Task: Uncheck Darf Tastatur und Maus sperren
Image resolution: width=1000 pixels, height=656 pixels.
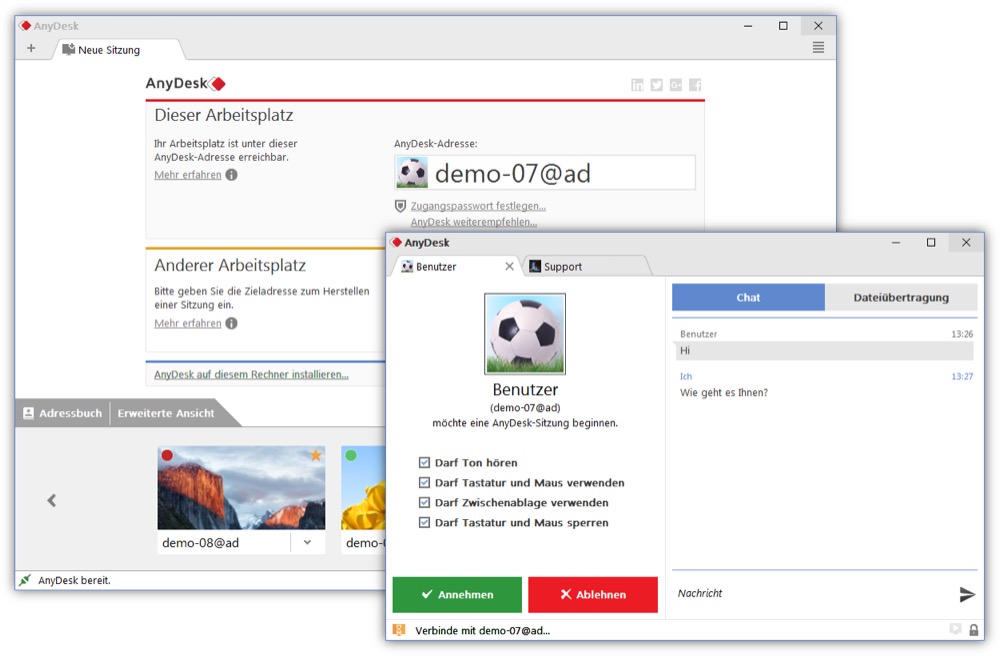Action: click(x=424, y=522)
